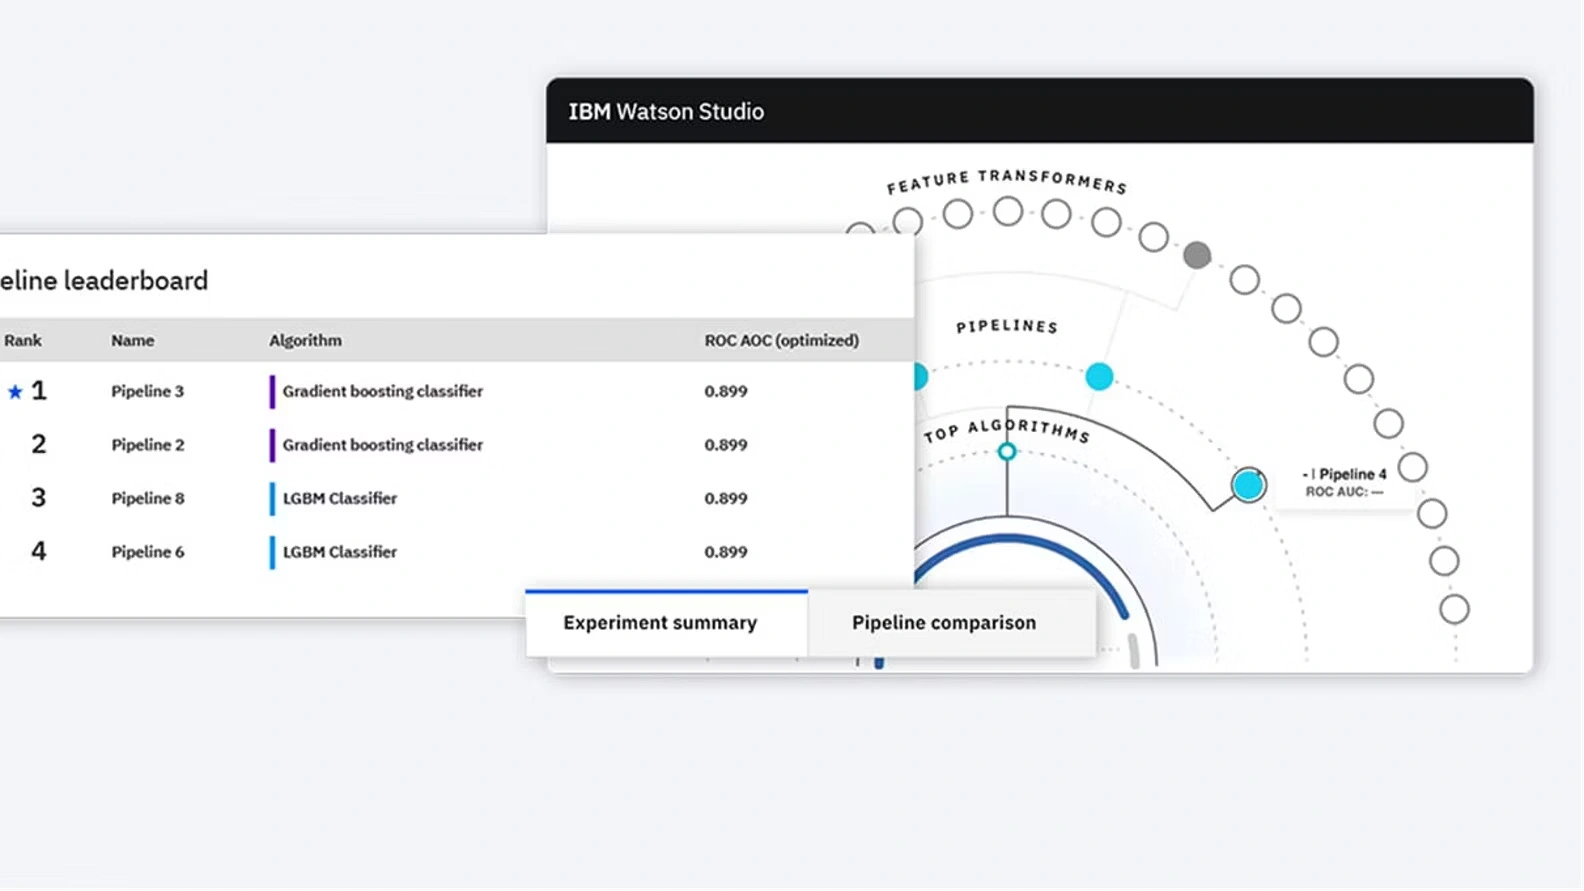Click the blue bar in the Pipeline 8 row

[x=272, y=498]
